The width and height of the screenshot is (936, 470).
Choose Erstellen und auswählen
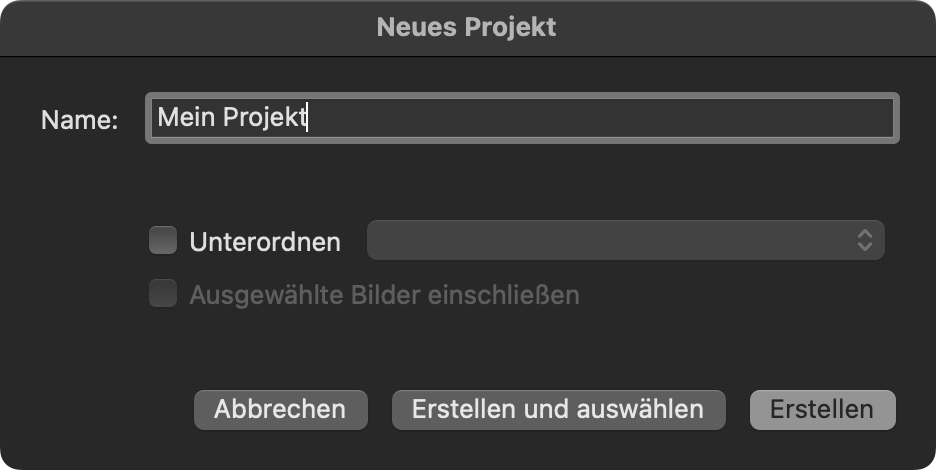[558, 410]
